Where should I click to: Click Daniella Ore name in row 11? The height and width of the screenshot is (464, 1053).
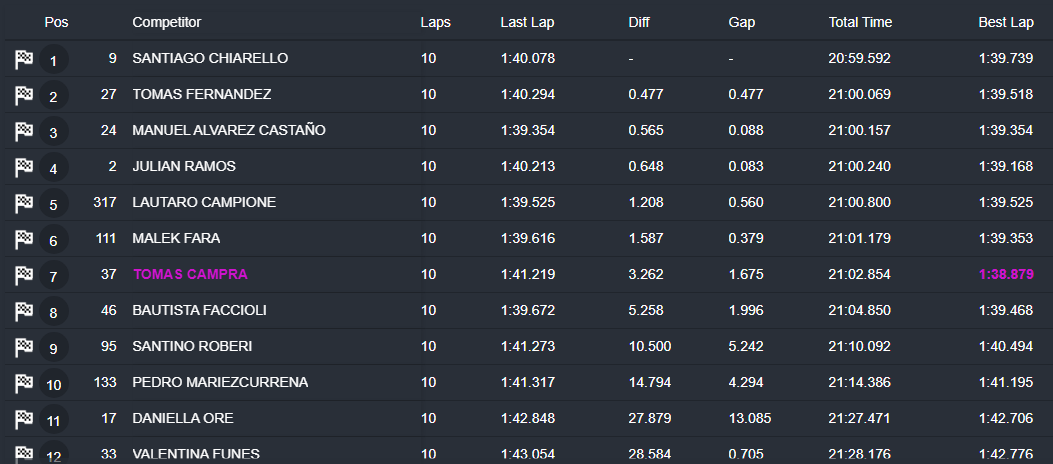[x=183, y=418]
